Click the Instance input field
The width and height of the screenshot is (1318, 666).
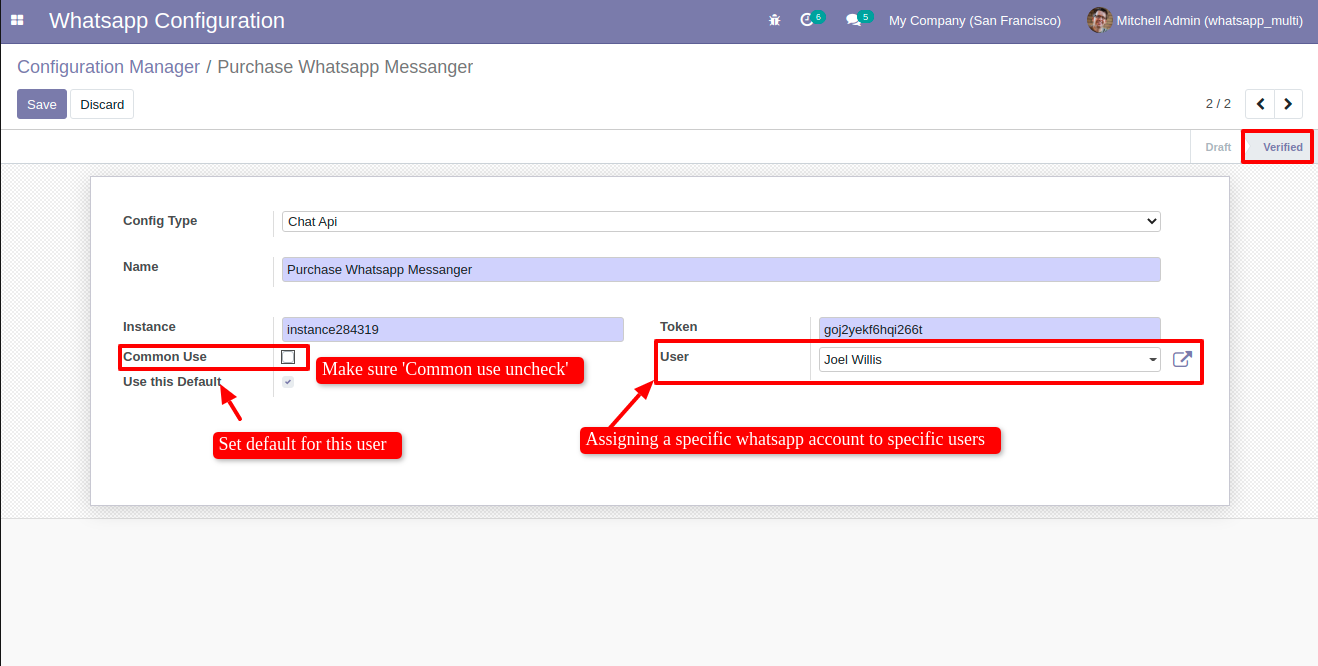point(453,329)
